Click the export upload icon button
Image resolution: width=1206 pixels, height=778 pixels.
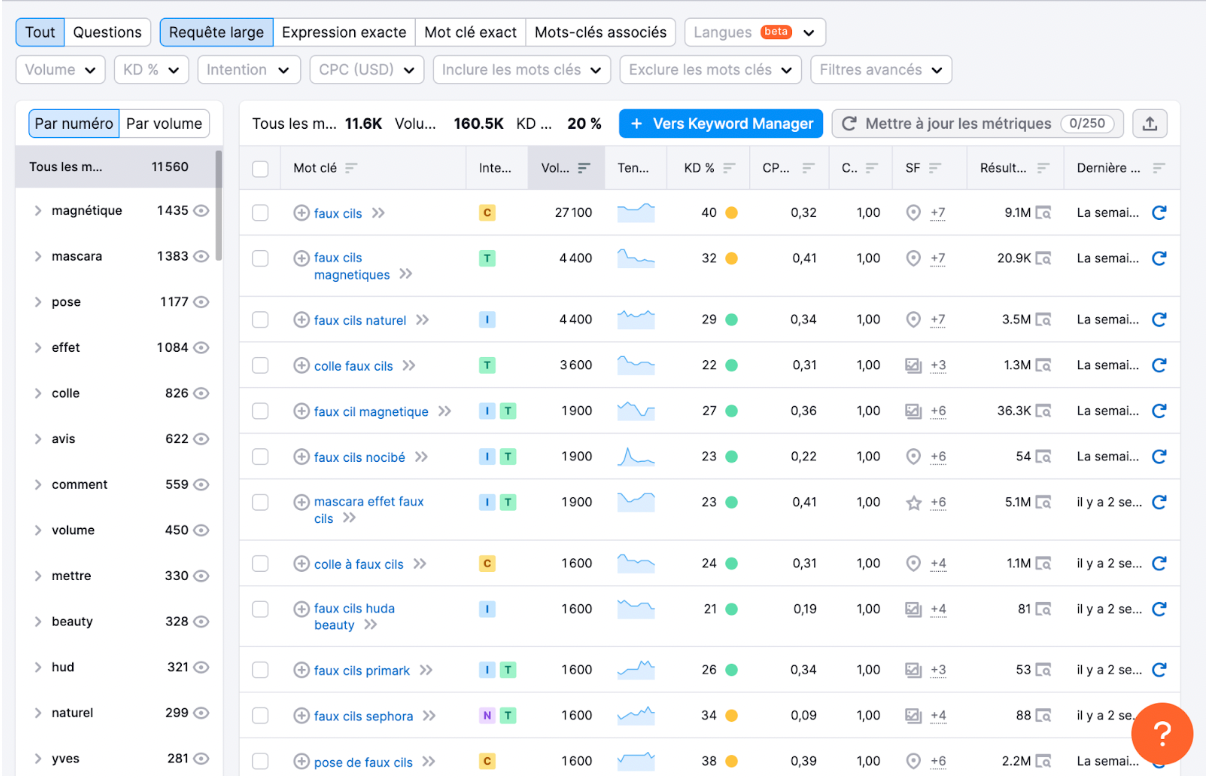click(x=1150, y=124)
